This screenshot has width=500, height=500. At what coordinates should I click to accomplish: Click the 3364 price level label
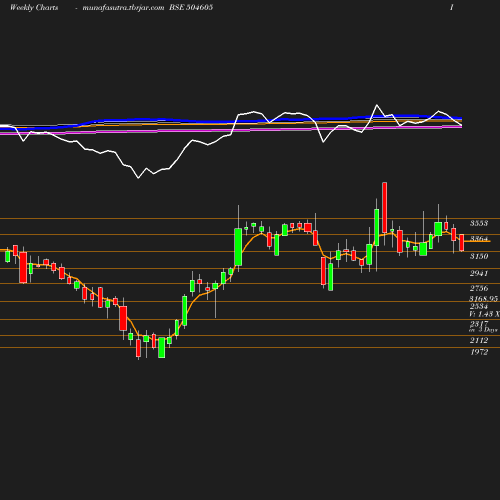pyautogui.click(x=479, y=238)
